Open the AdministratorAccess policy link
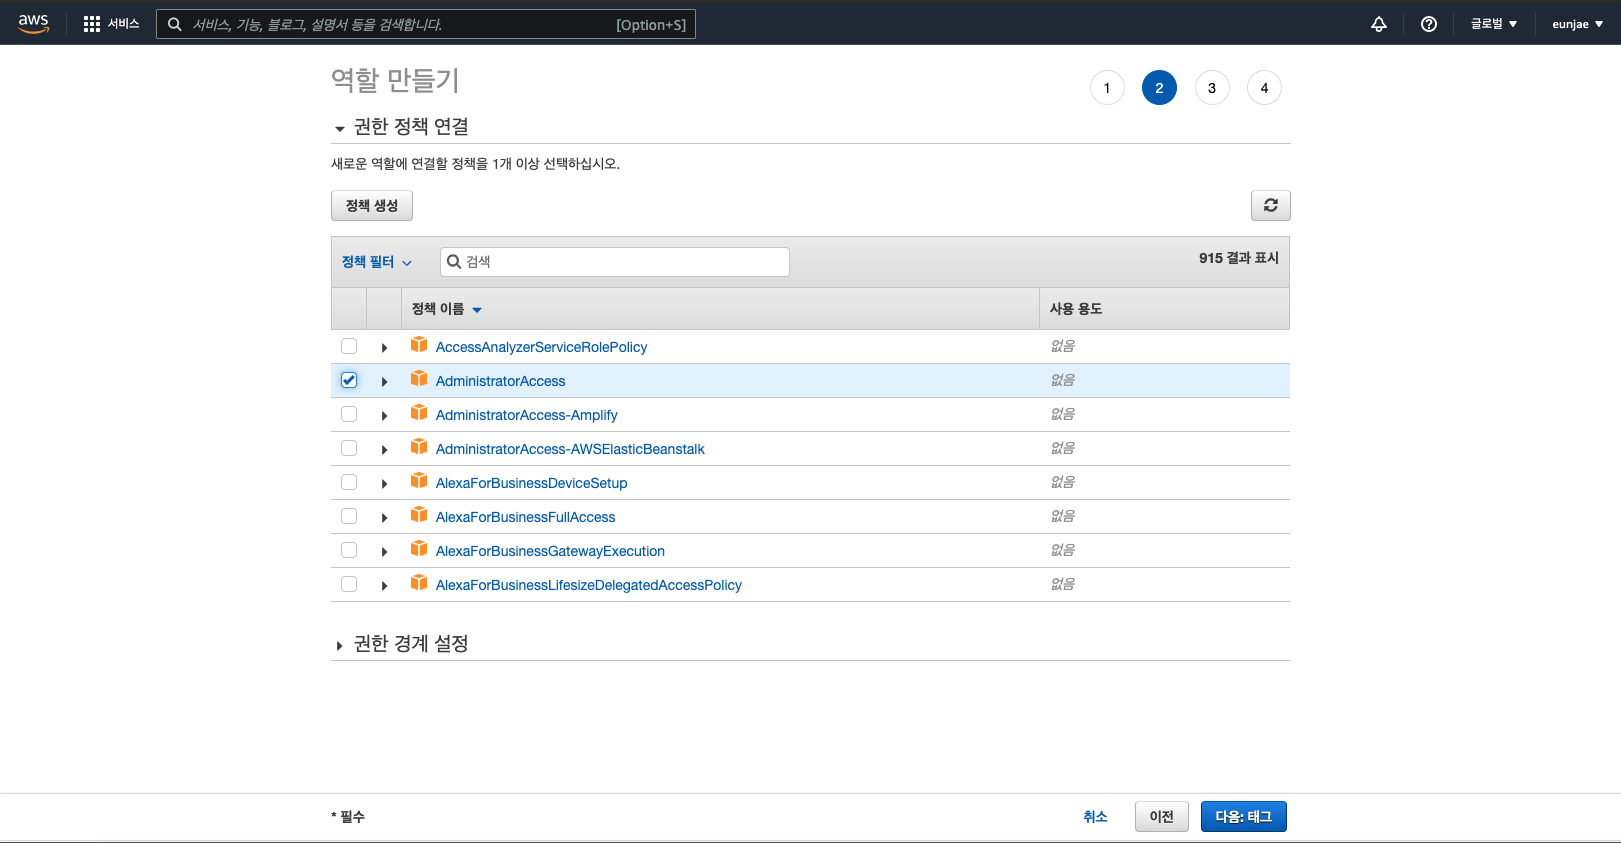 tap(501, 381)
